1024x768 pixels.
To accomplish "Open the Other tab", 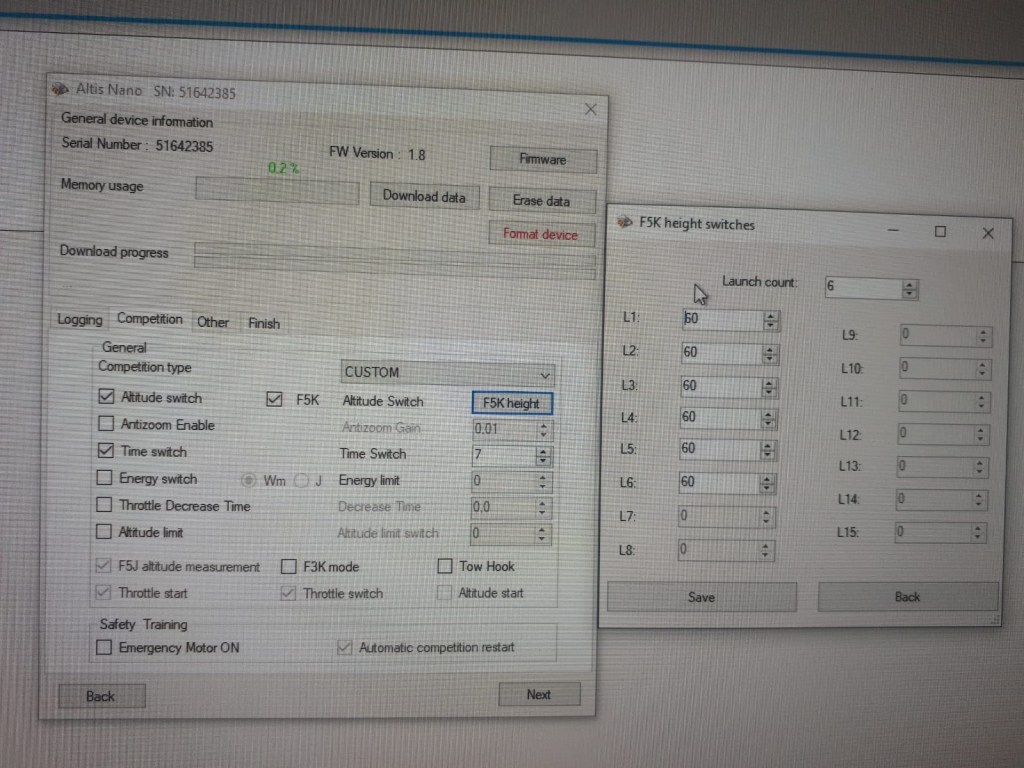I will (212, 322).
